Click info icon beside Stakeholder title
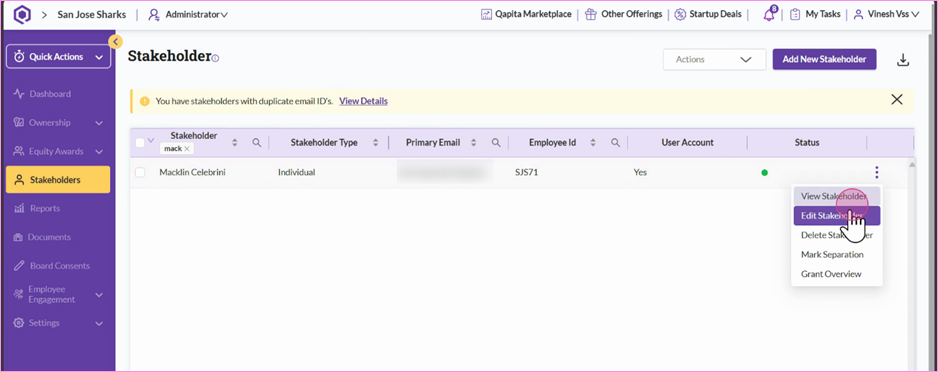The image size is (938, 372). [x=215, y=59]
